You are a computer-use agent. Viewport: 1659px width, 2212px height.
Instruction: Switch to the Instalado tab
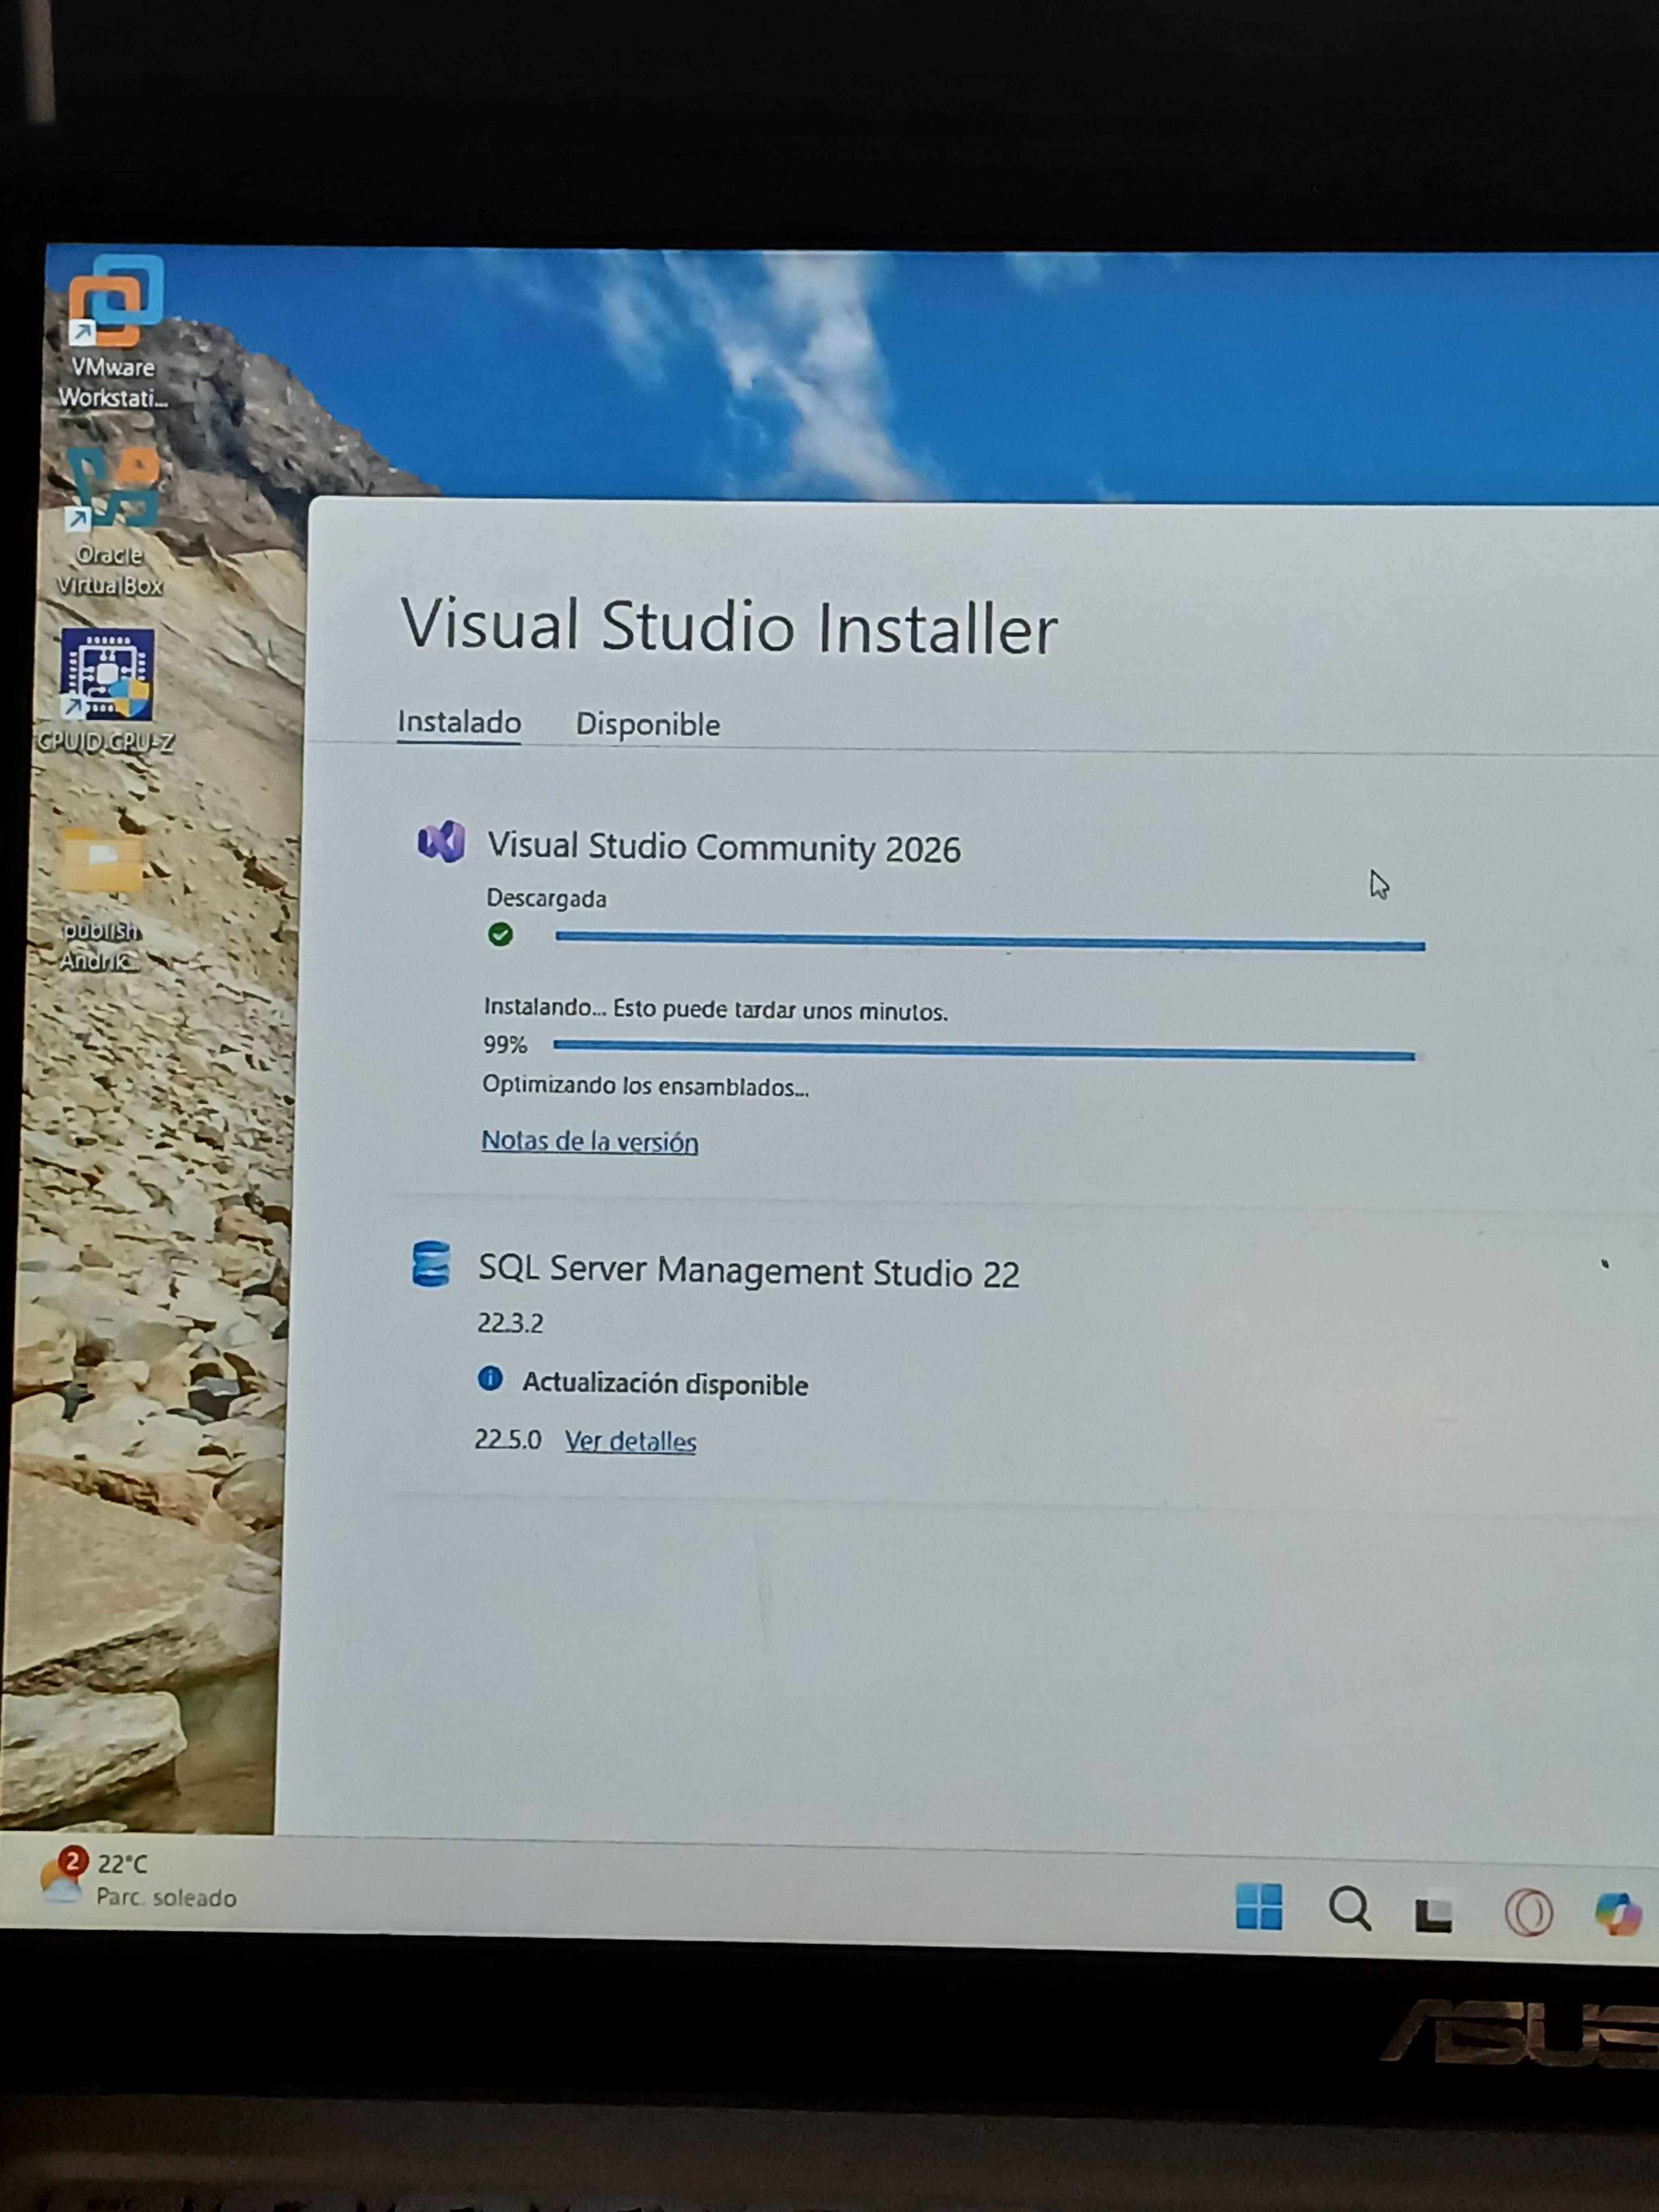pyautogui.click(x=459, y=722)
